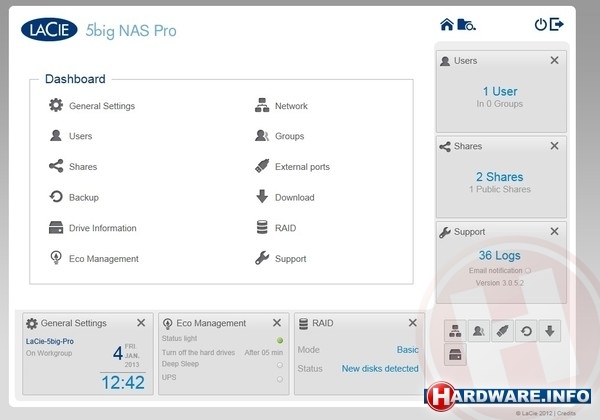
Task: Close the Support widget
Action: 554,231
